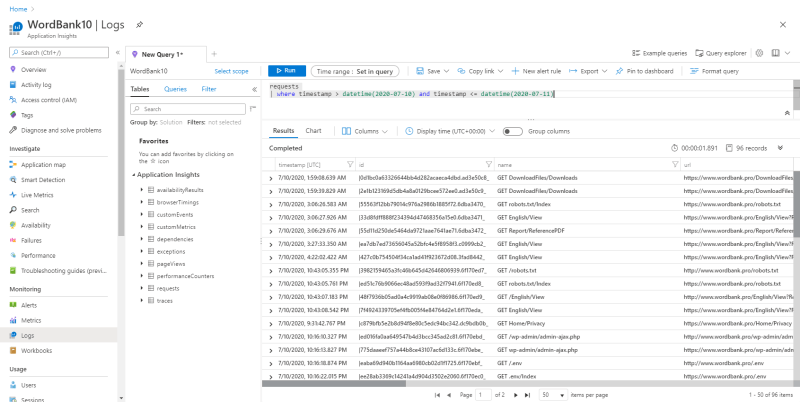Expand the requests table node
800x402 pixels.
click(141, 288)
